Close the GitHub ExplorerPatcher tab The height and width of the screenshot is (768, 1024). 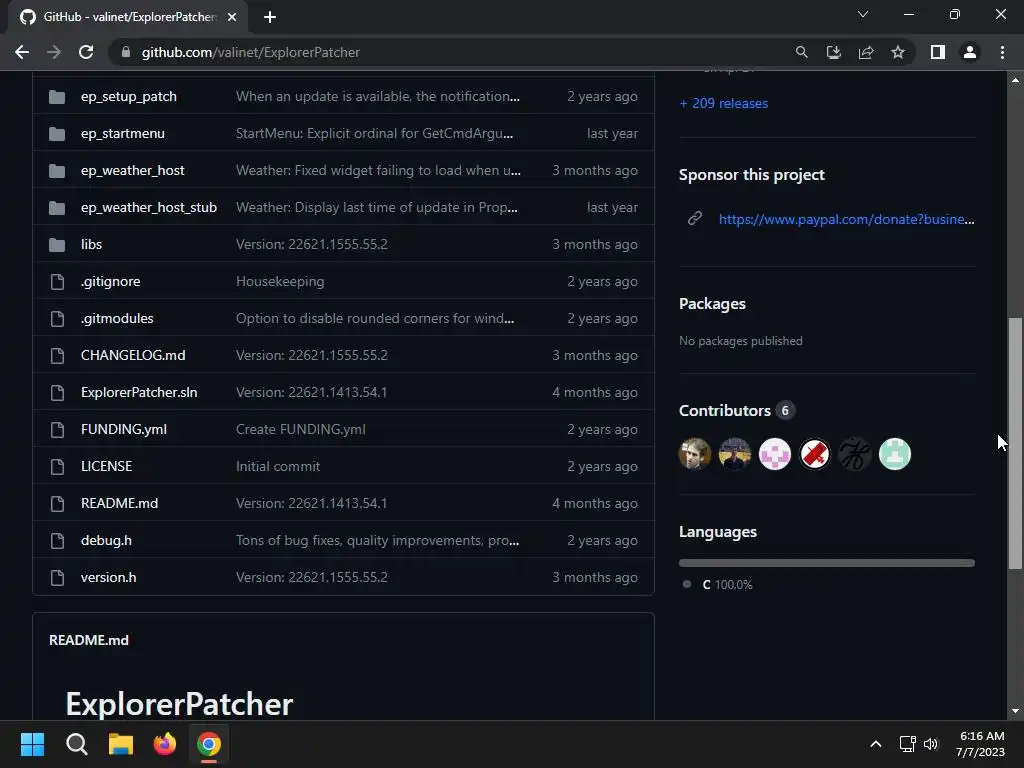[232, 17]
